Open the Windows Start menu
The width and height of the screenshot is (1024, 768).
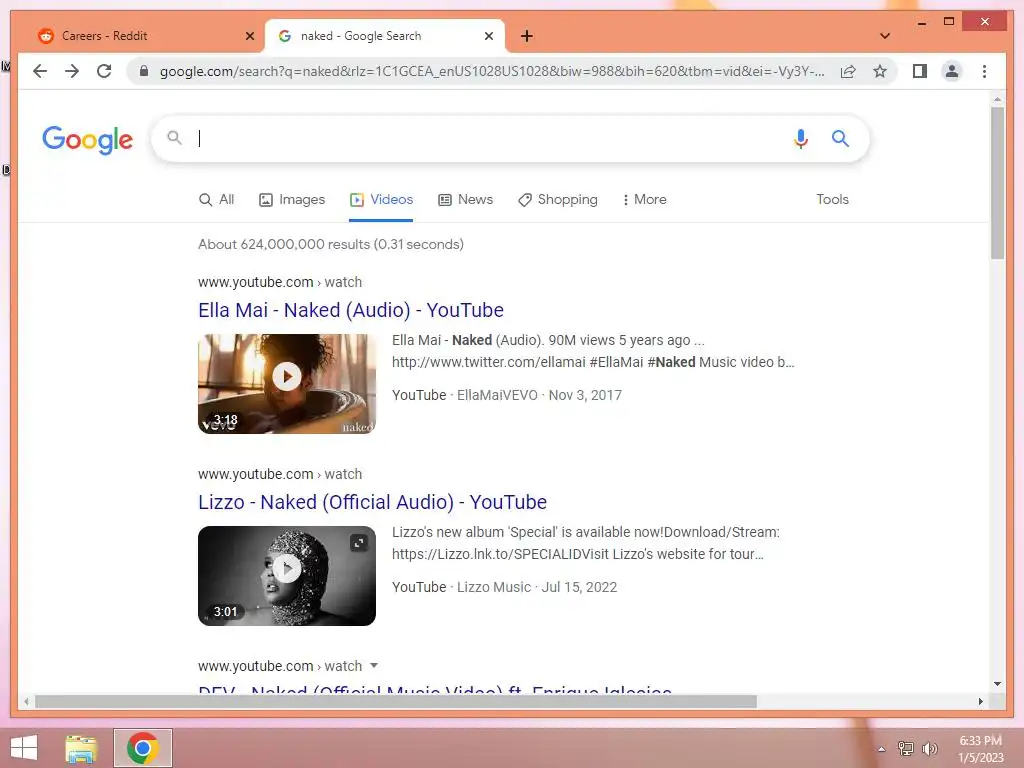click(24, 748)
